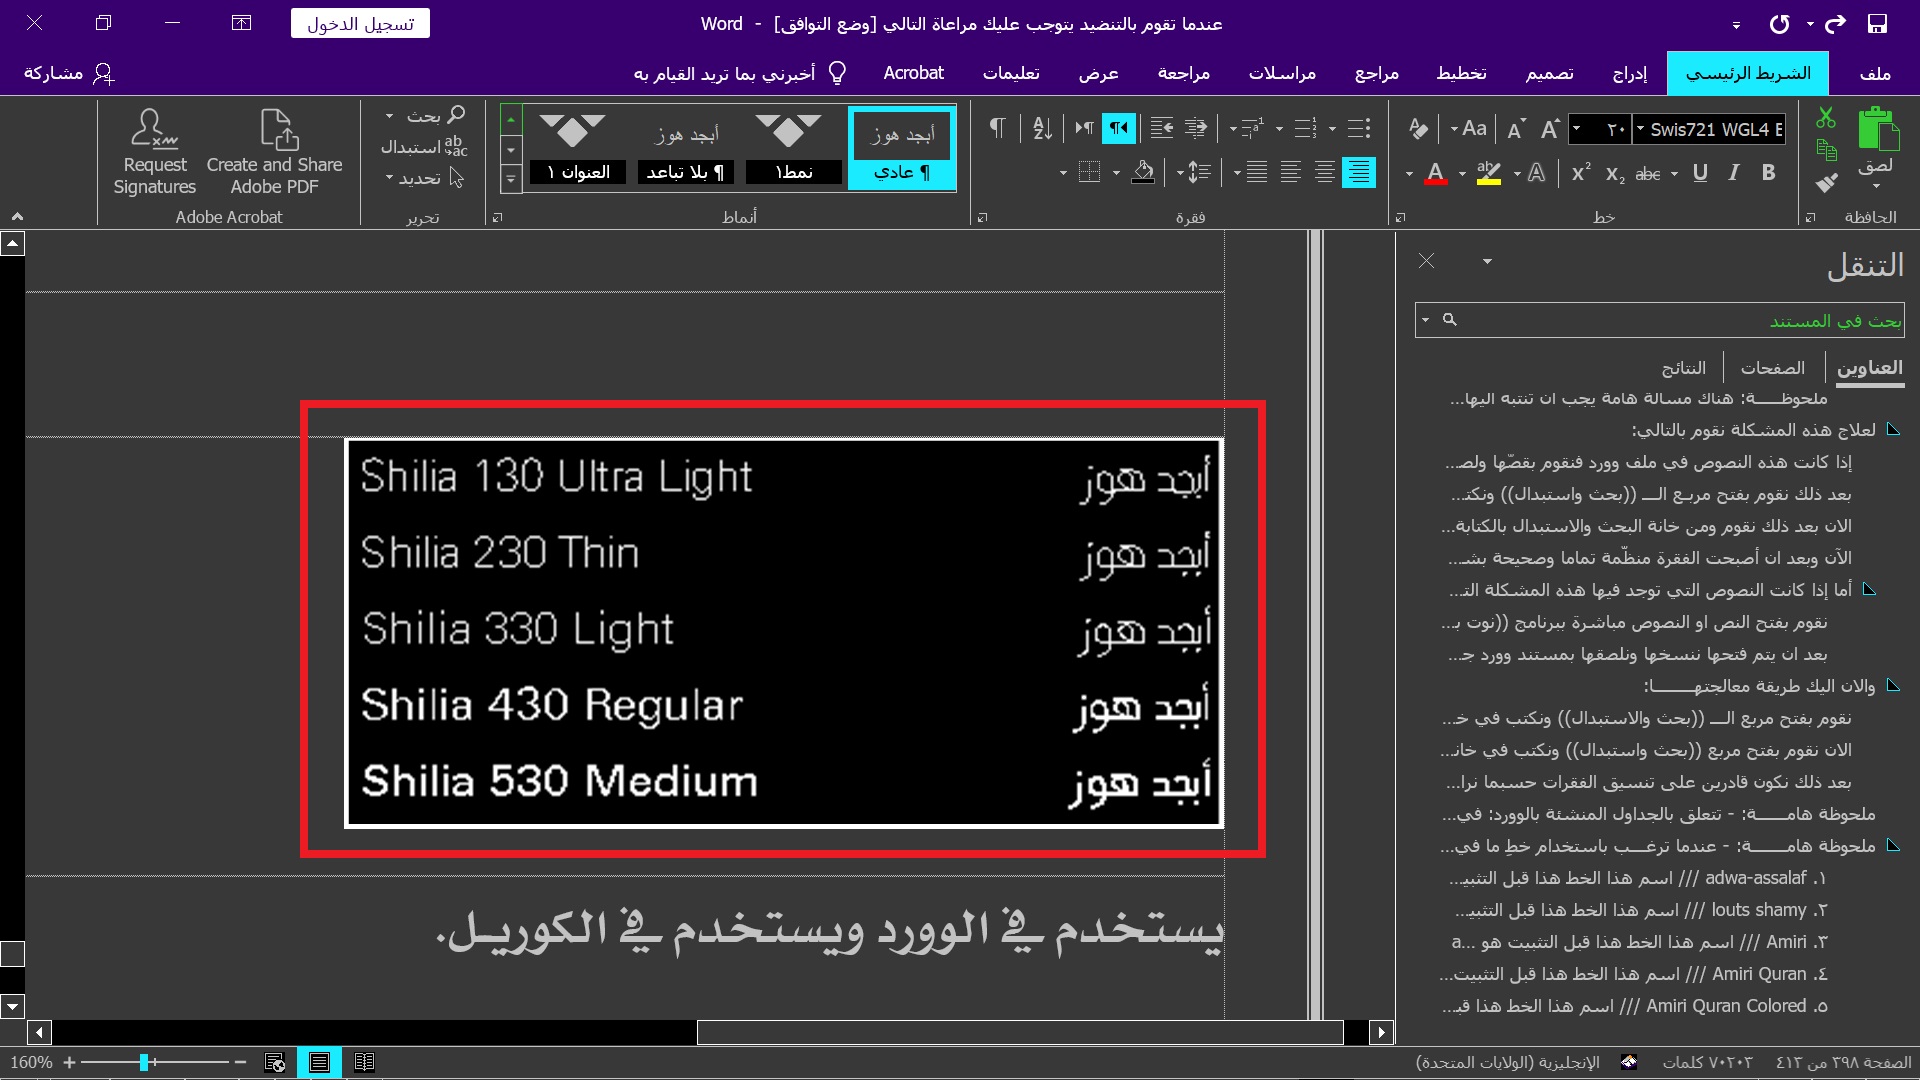Click the paragraph shading bucket icon
The width and height of the screenshot is (1920, 1080).
click(x=1143, y=173)
